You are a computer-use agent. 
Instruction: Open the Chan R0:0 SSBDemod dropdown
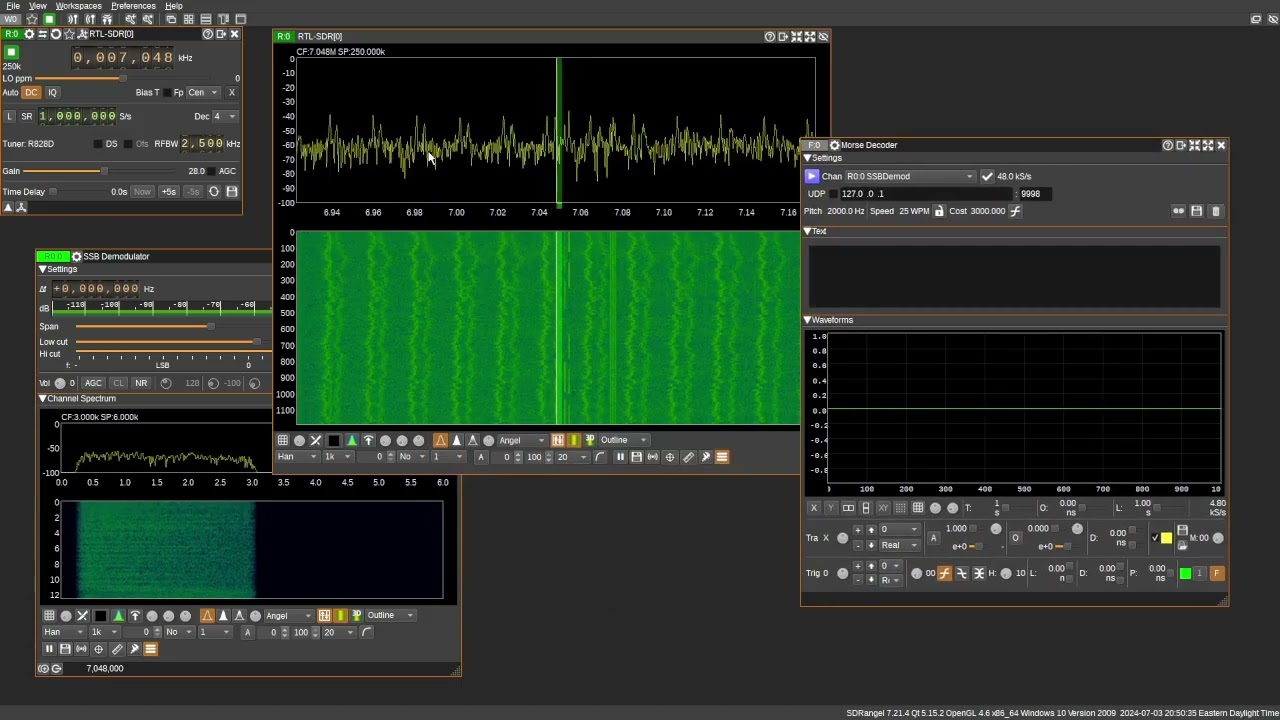[x=909, y=177]
